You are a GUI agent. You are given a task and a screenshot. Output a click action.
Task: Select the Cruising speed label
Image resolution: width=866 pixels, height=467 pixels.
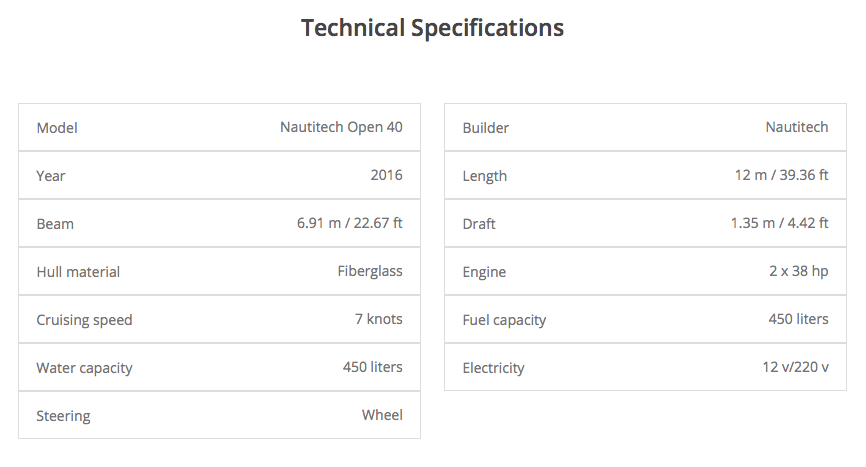[x=84, y=320]
